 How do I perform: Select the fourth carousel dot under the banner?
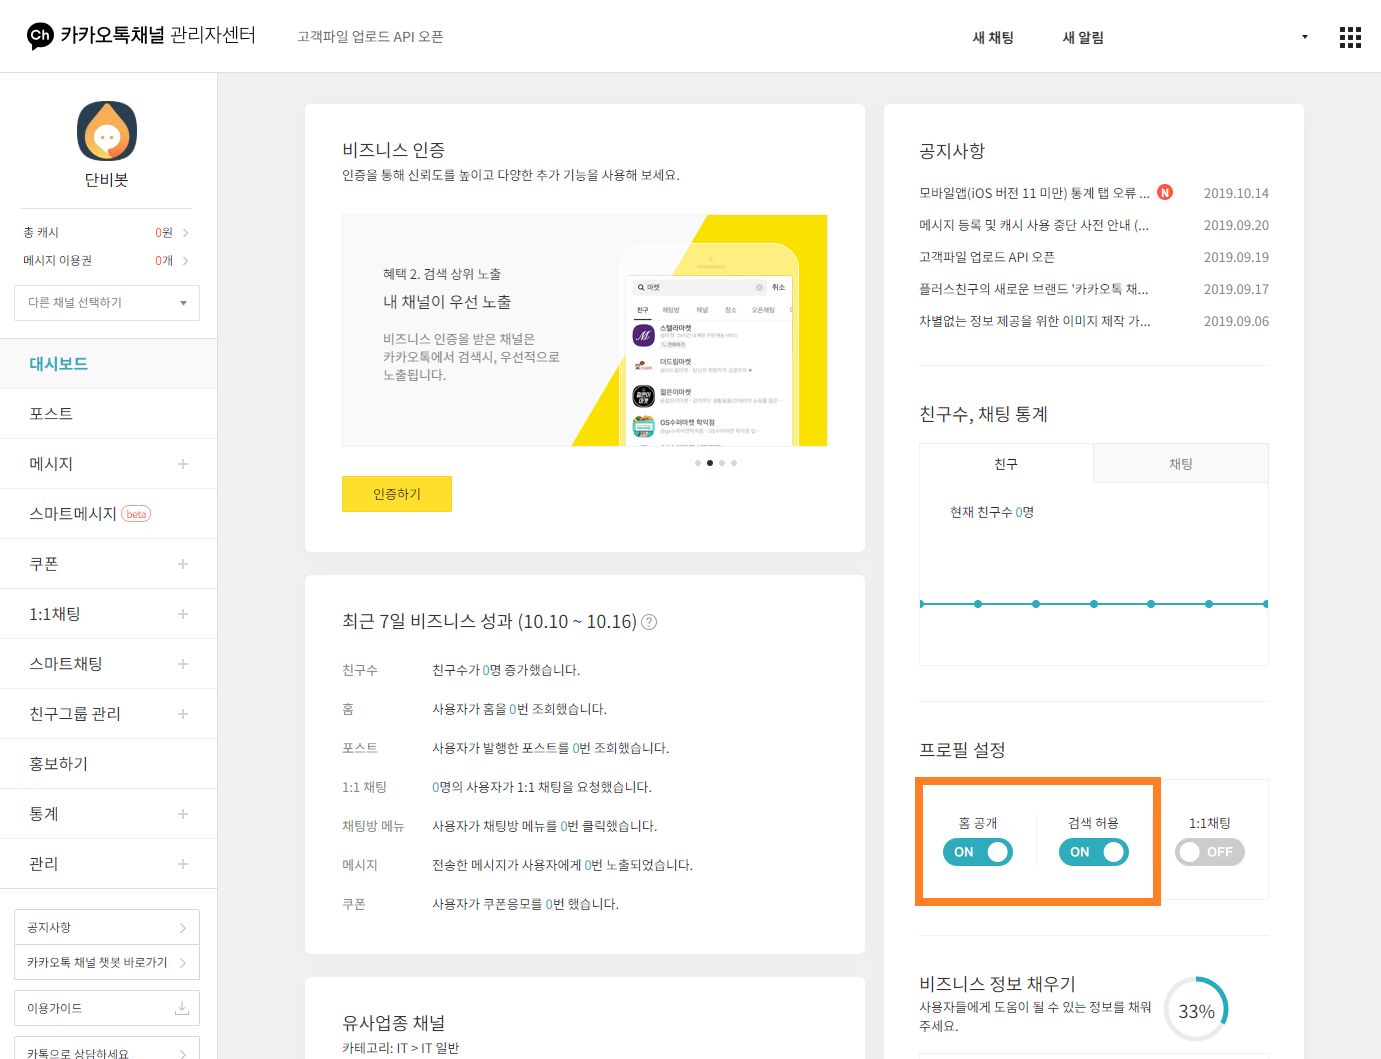tap(734, 463)
